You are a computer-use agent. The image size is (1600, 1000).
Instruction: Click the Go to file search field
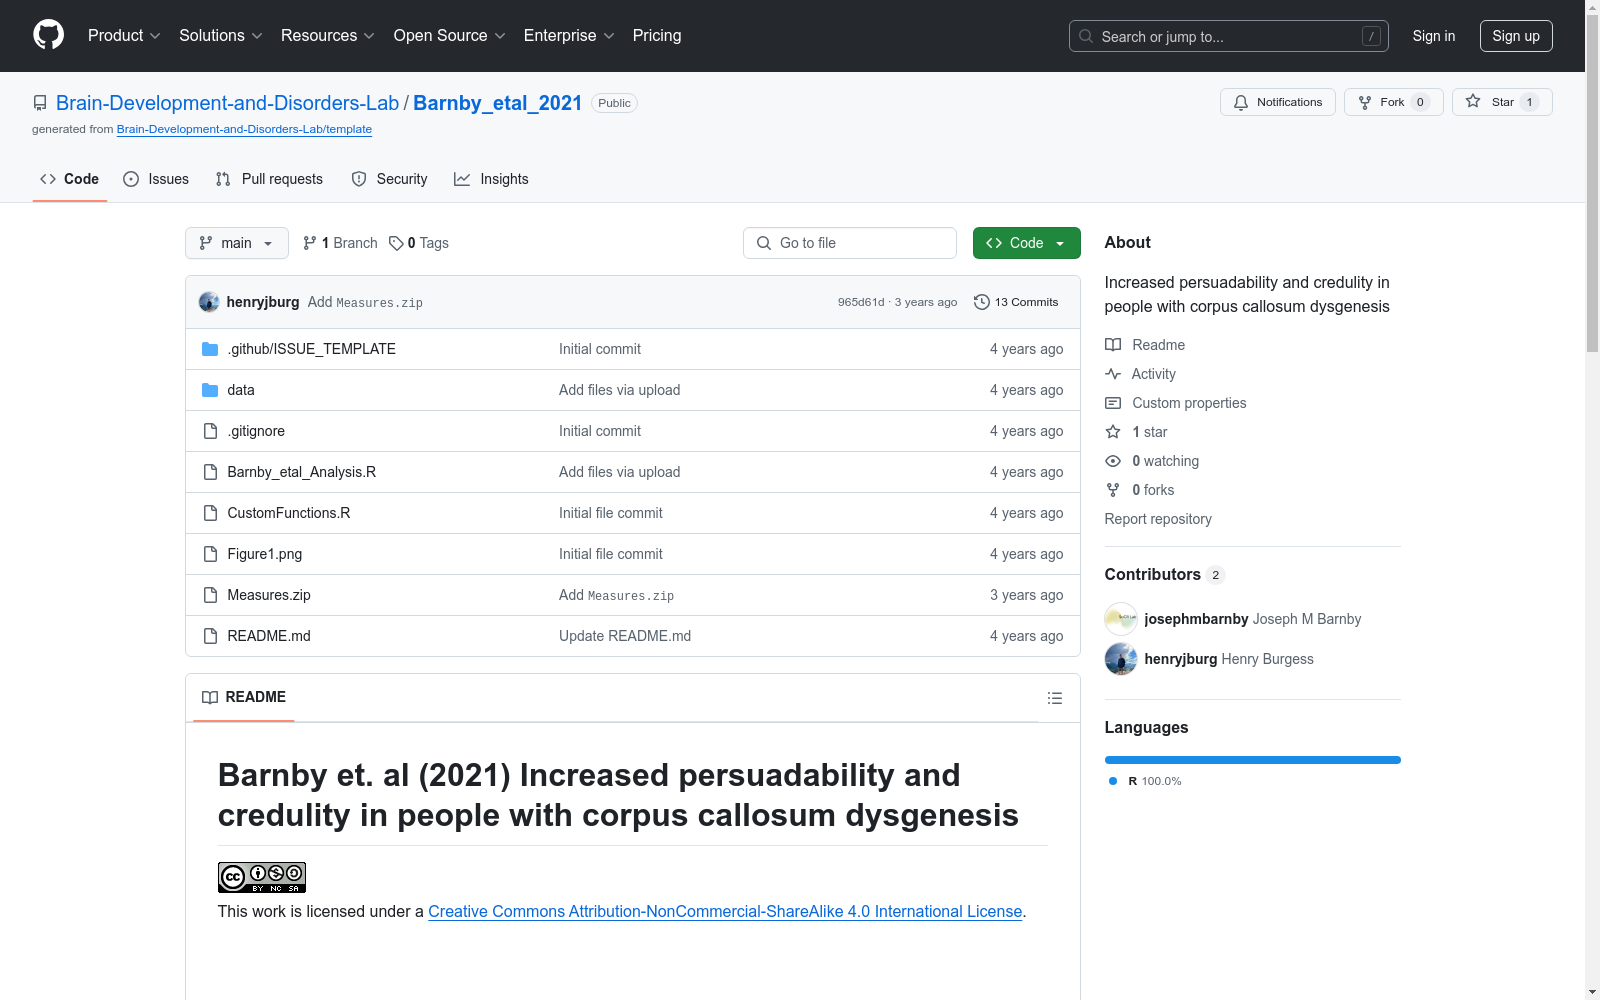click(x=850, y=243)
